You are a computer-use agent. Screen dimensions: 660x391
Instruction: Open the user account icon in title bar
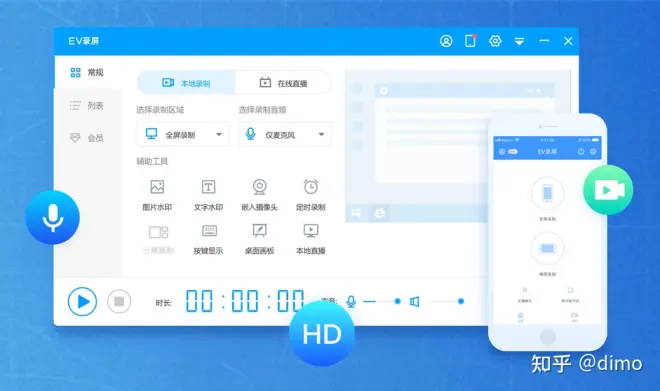tap(446, 41)
